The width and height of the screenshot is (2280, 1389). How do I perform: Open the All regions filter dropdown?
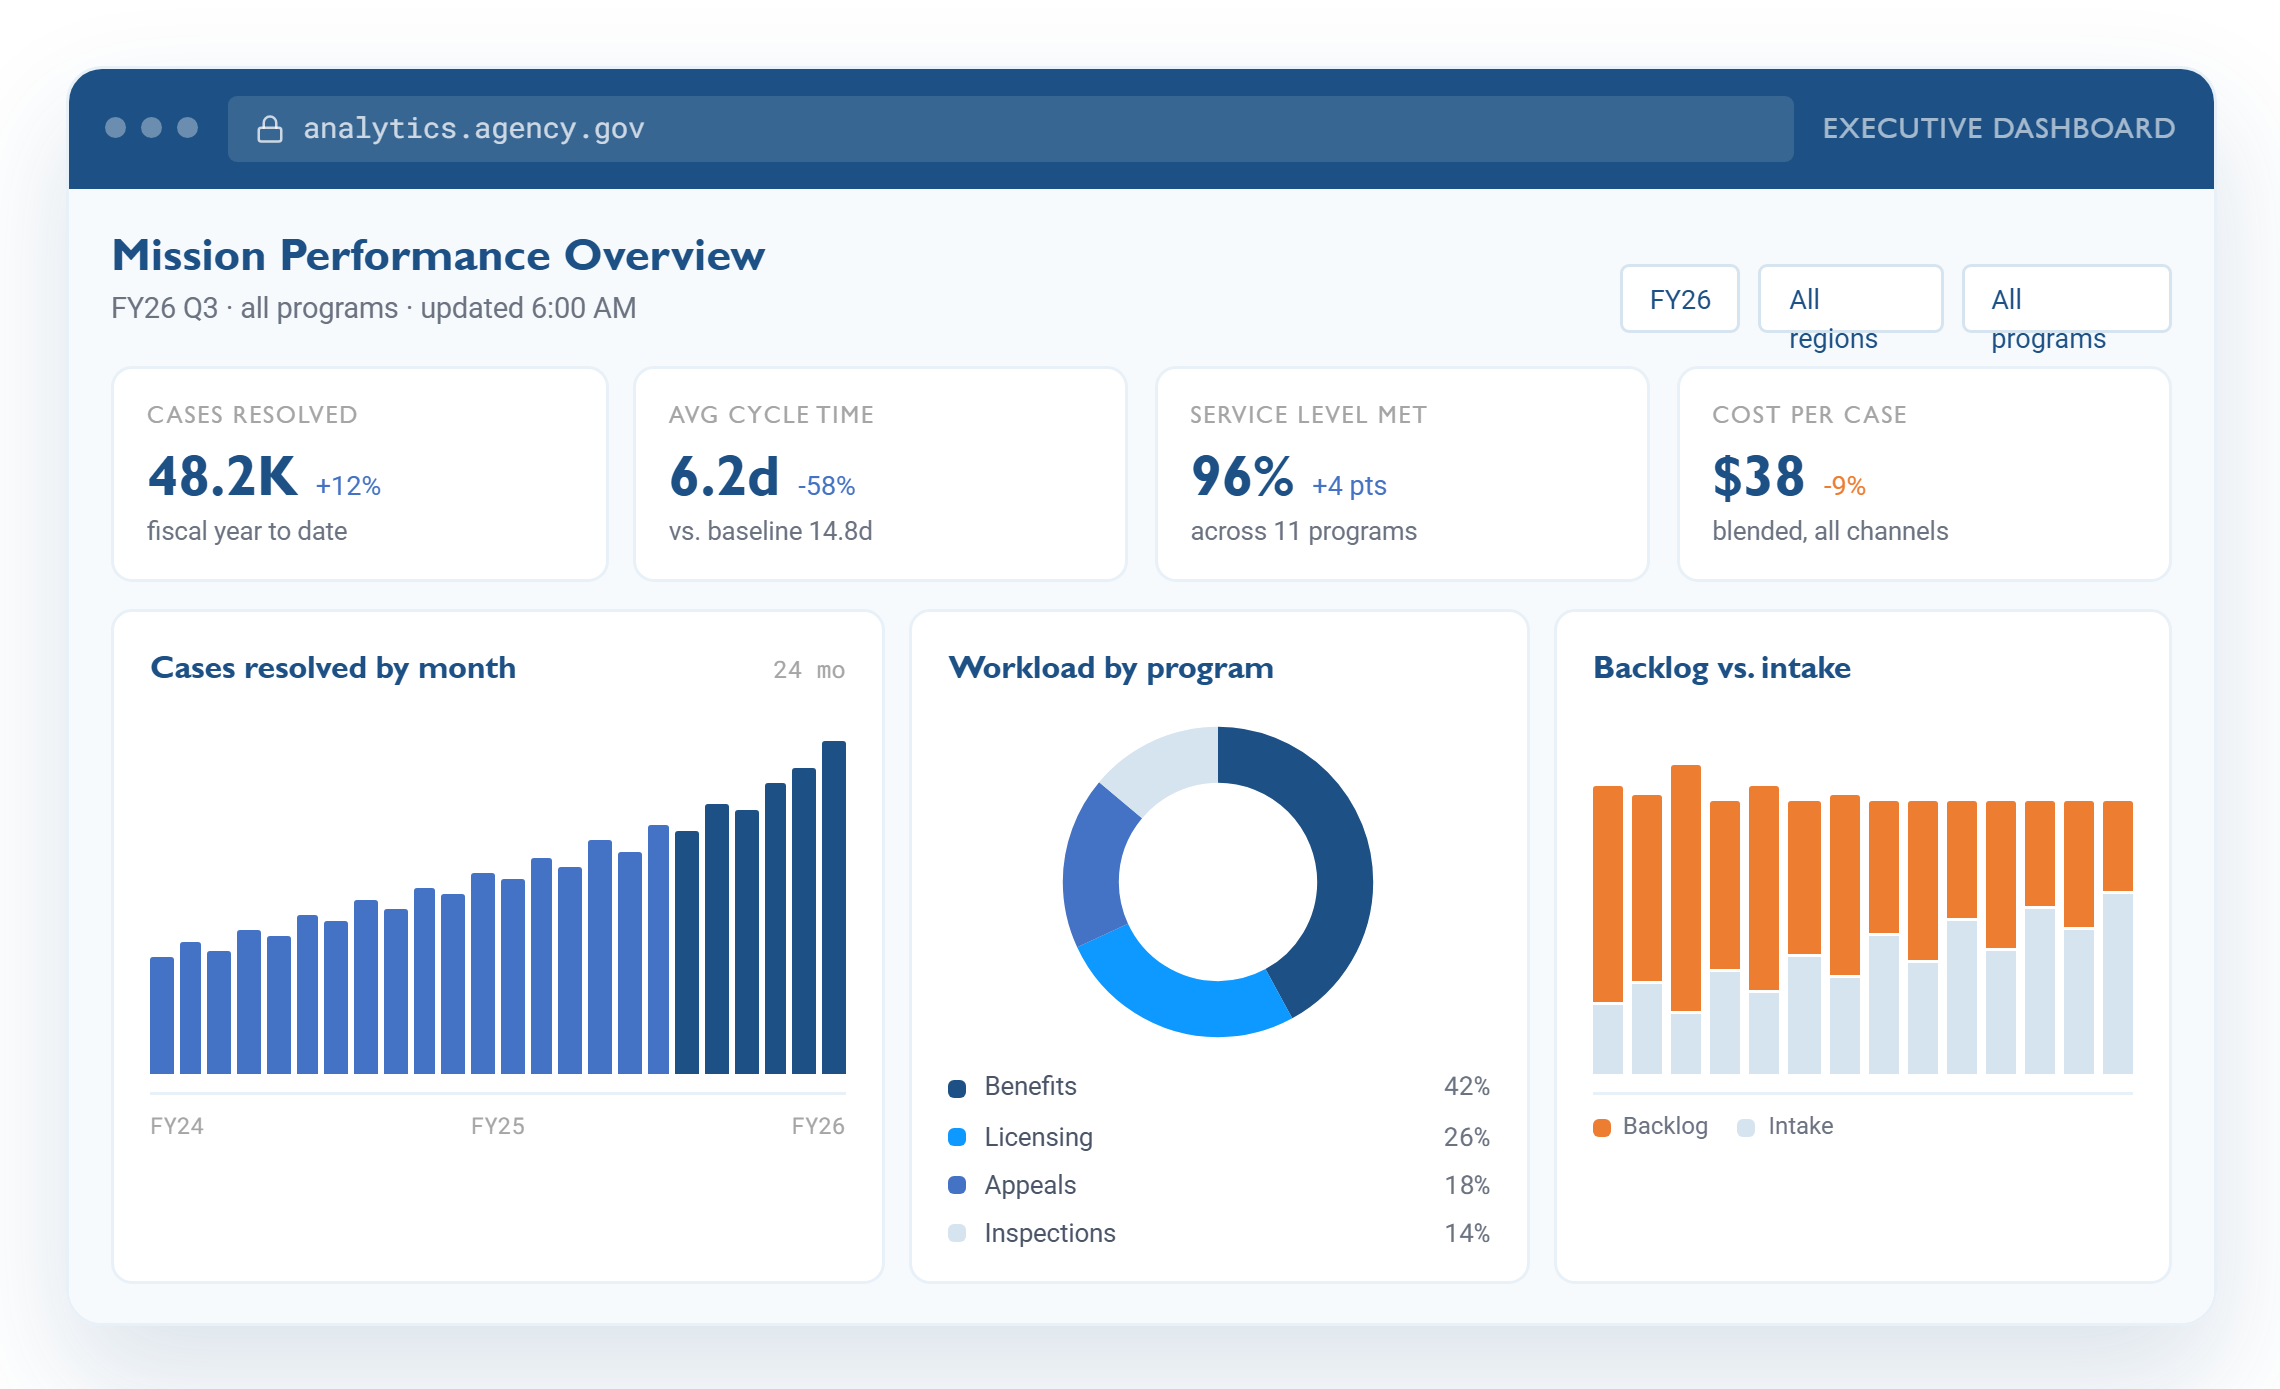tap(1850, 299)
